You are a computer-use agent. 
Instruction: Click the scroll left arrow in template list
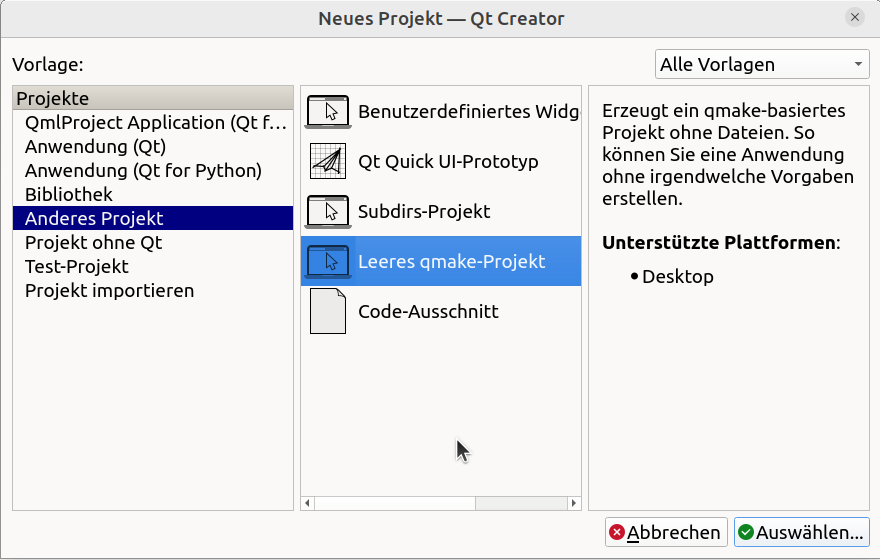(308, 503)
